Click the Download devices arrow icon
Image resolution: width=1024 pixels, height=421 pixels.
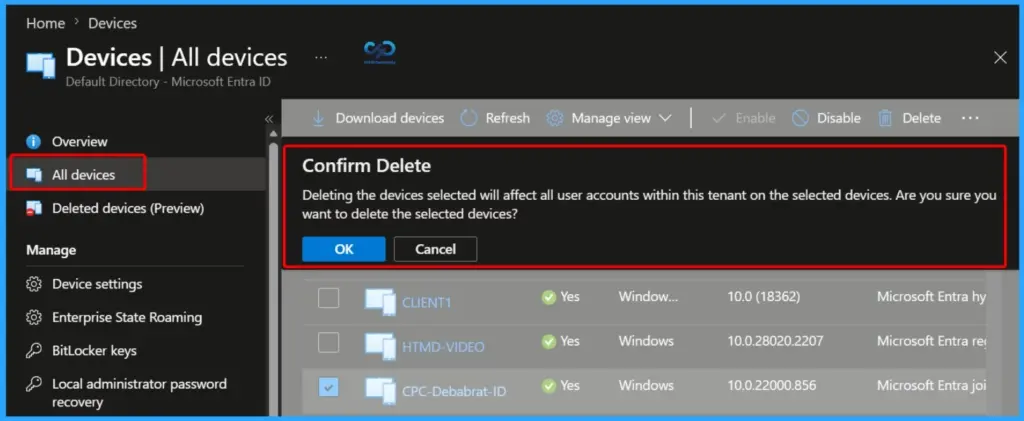[x=318, y=118]
